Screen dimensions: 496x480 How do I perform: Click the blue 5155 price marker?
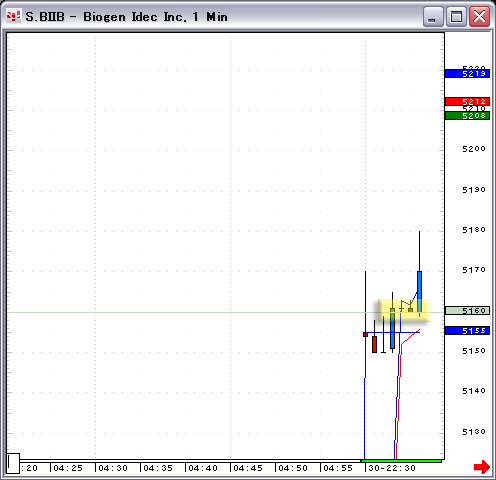click(467, 331)
